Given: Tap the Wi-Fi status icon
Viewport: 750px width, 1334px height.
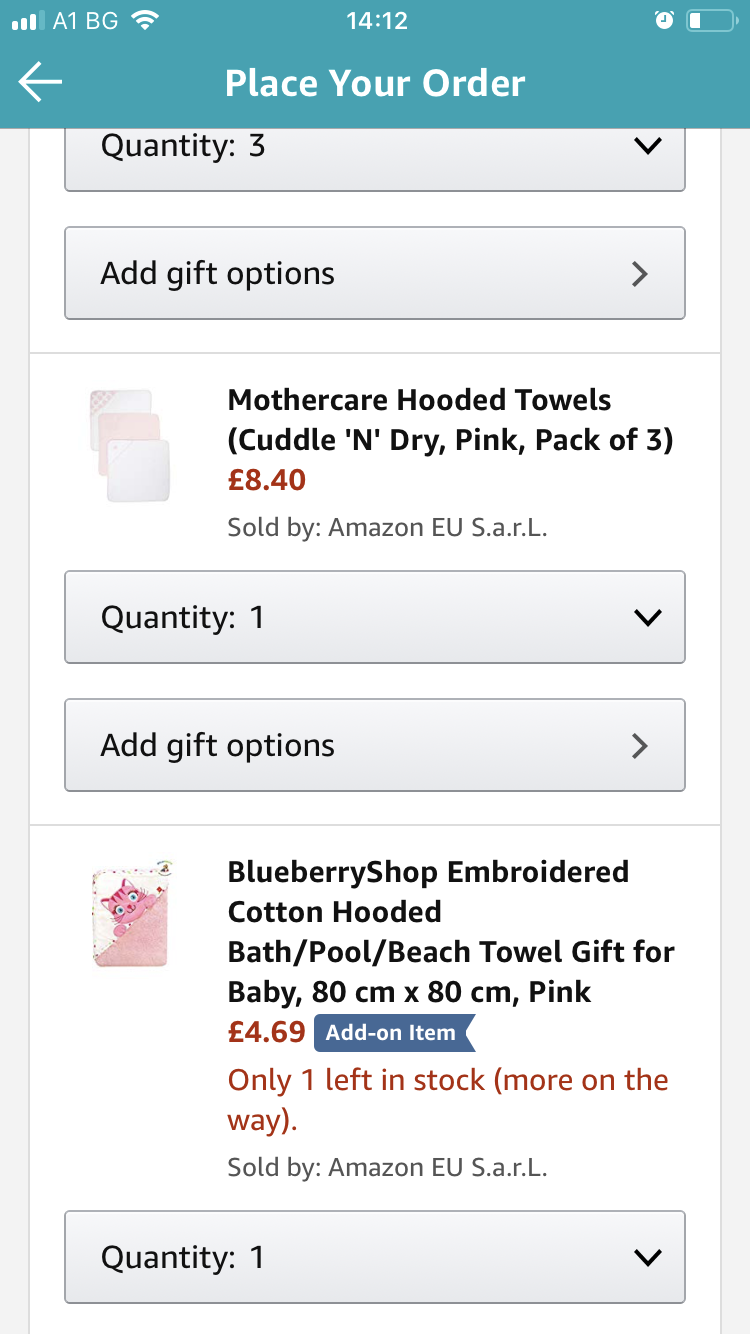Looking at the screenshot, I should coord(146,21).
